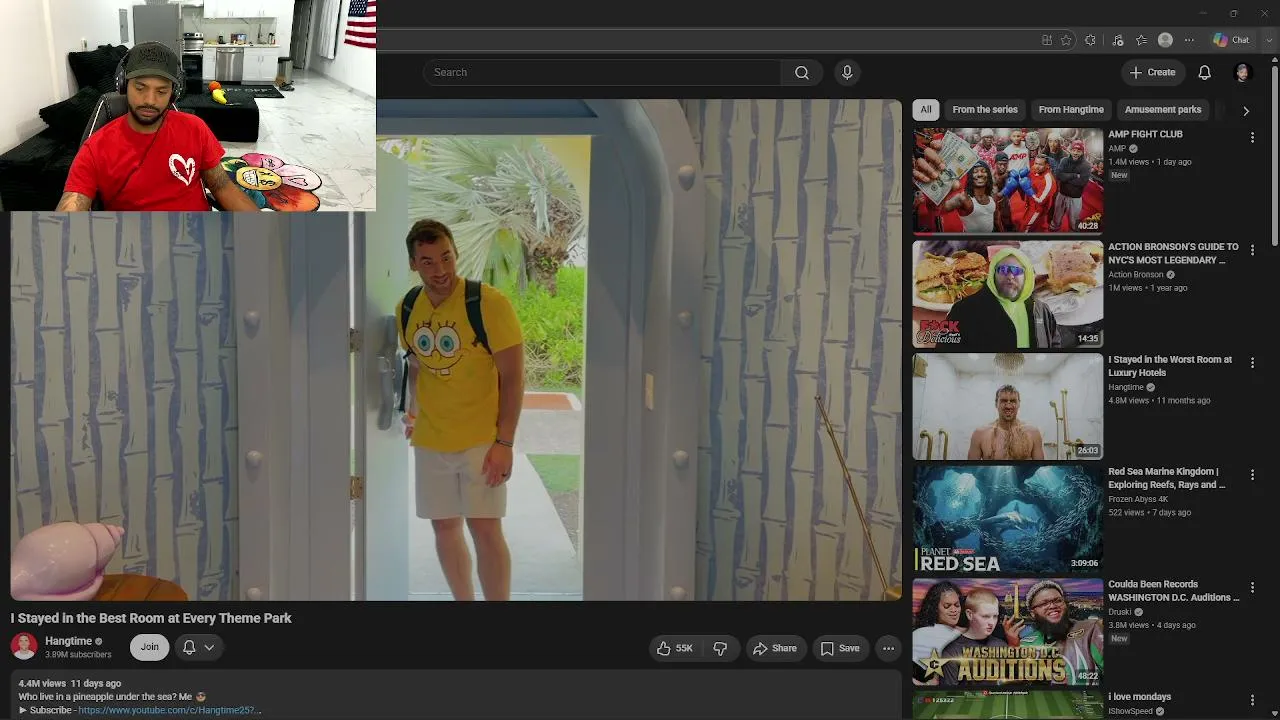The width and height of the screenshot is (1280, 720).
Task: Open browser extensions puzzle icon
Action: coord(1090,40)
